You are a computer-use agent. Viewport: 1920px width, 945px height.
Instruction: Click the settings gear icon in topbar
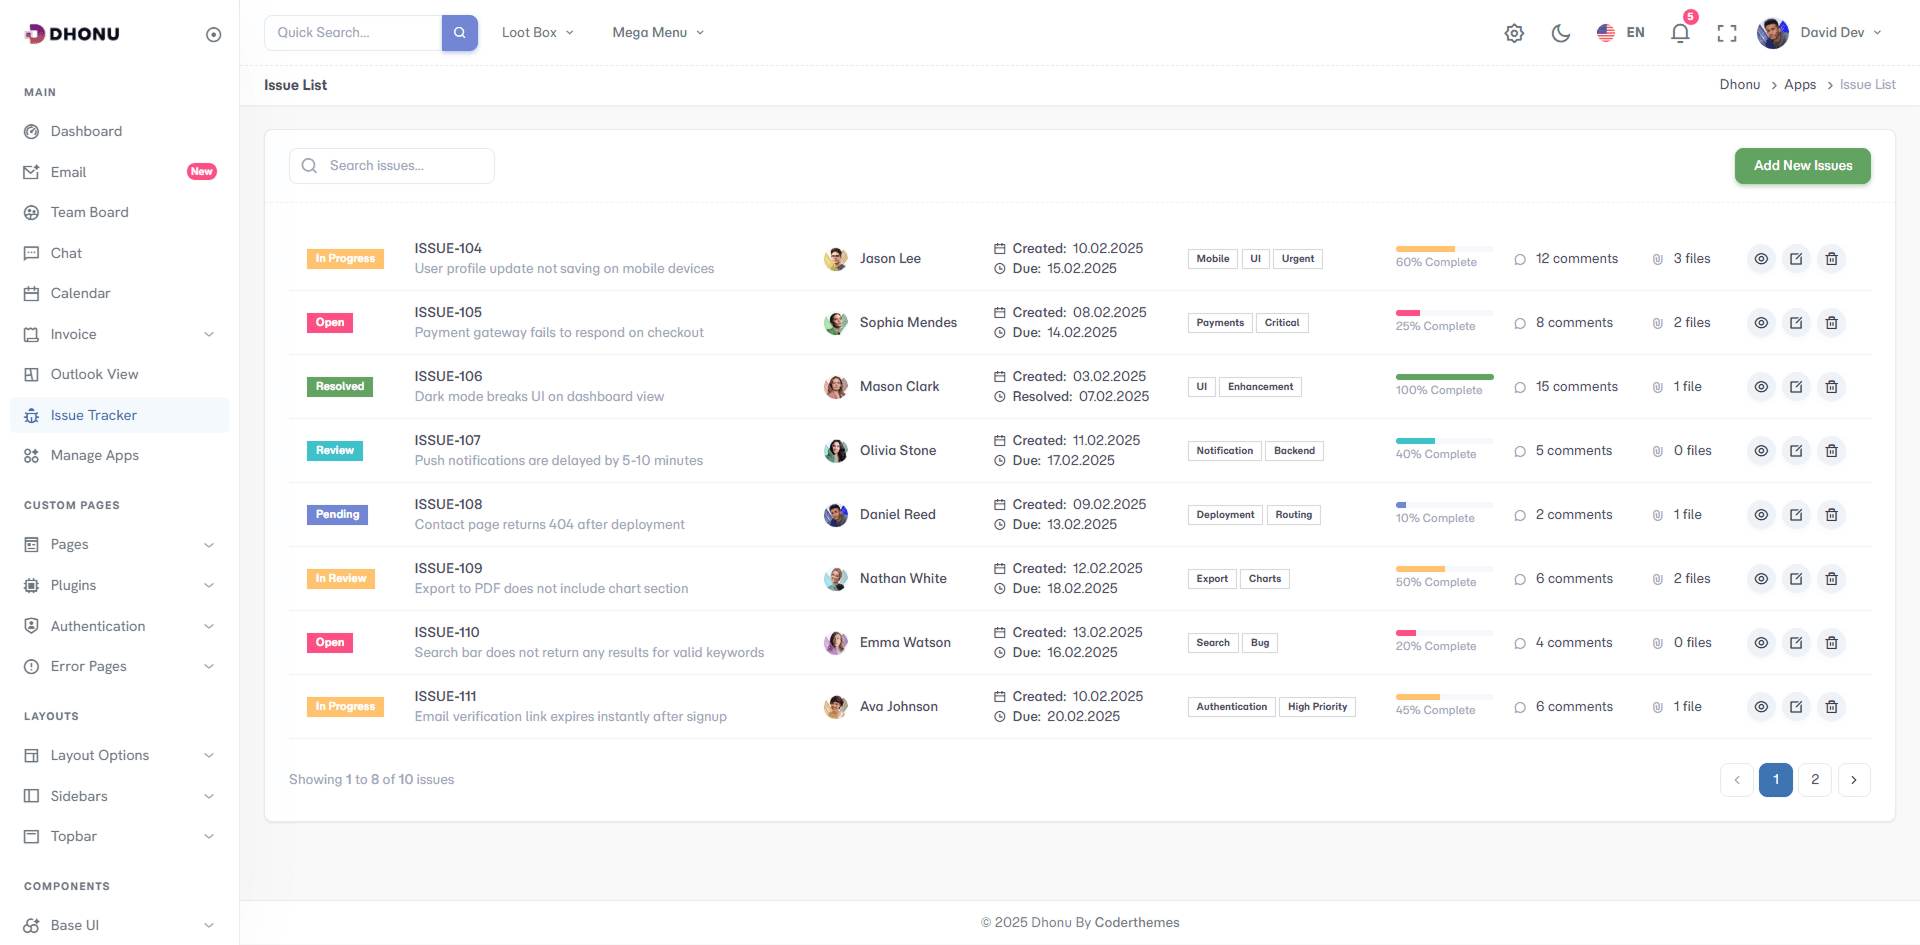1514,33
